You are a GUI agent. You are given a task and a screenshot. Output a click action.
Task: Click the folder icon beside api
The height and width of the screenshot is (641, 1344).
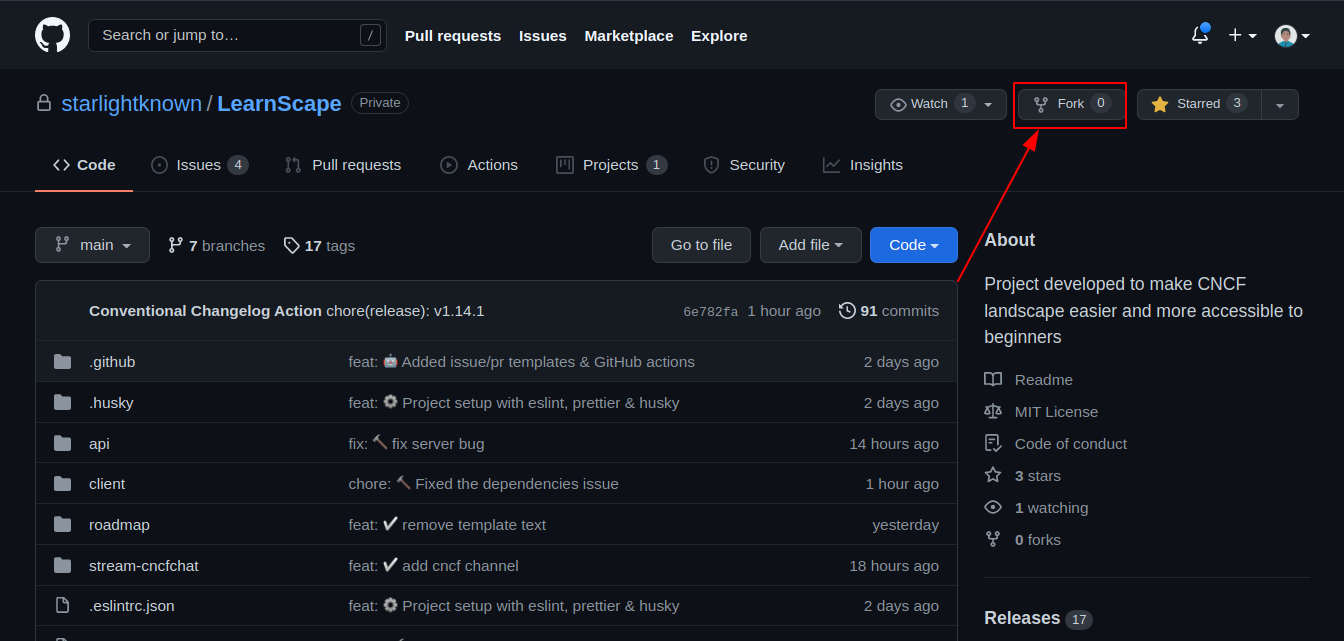62,444
